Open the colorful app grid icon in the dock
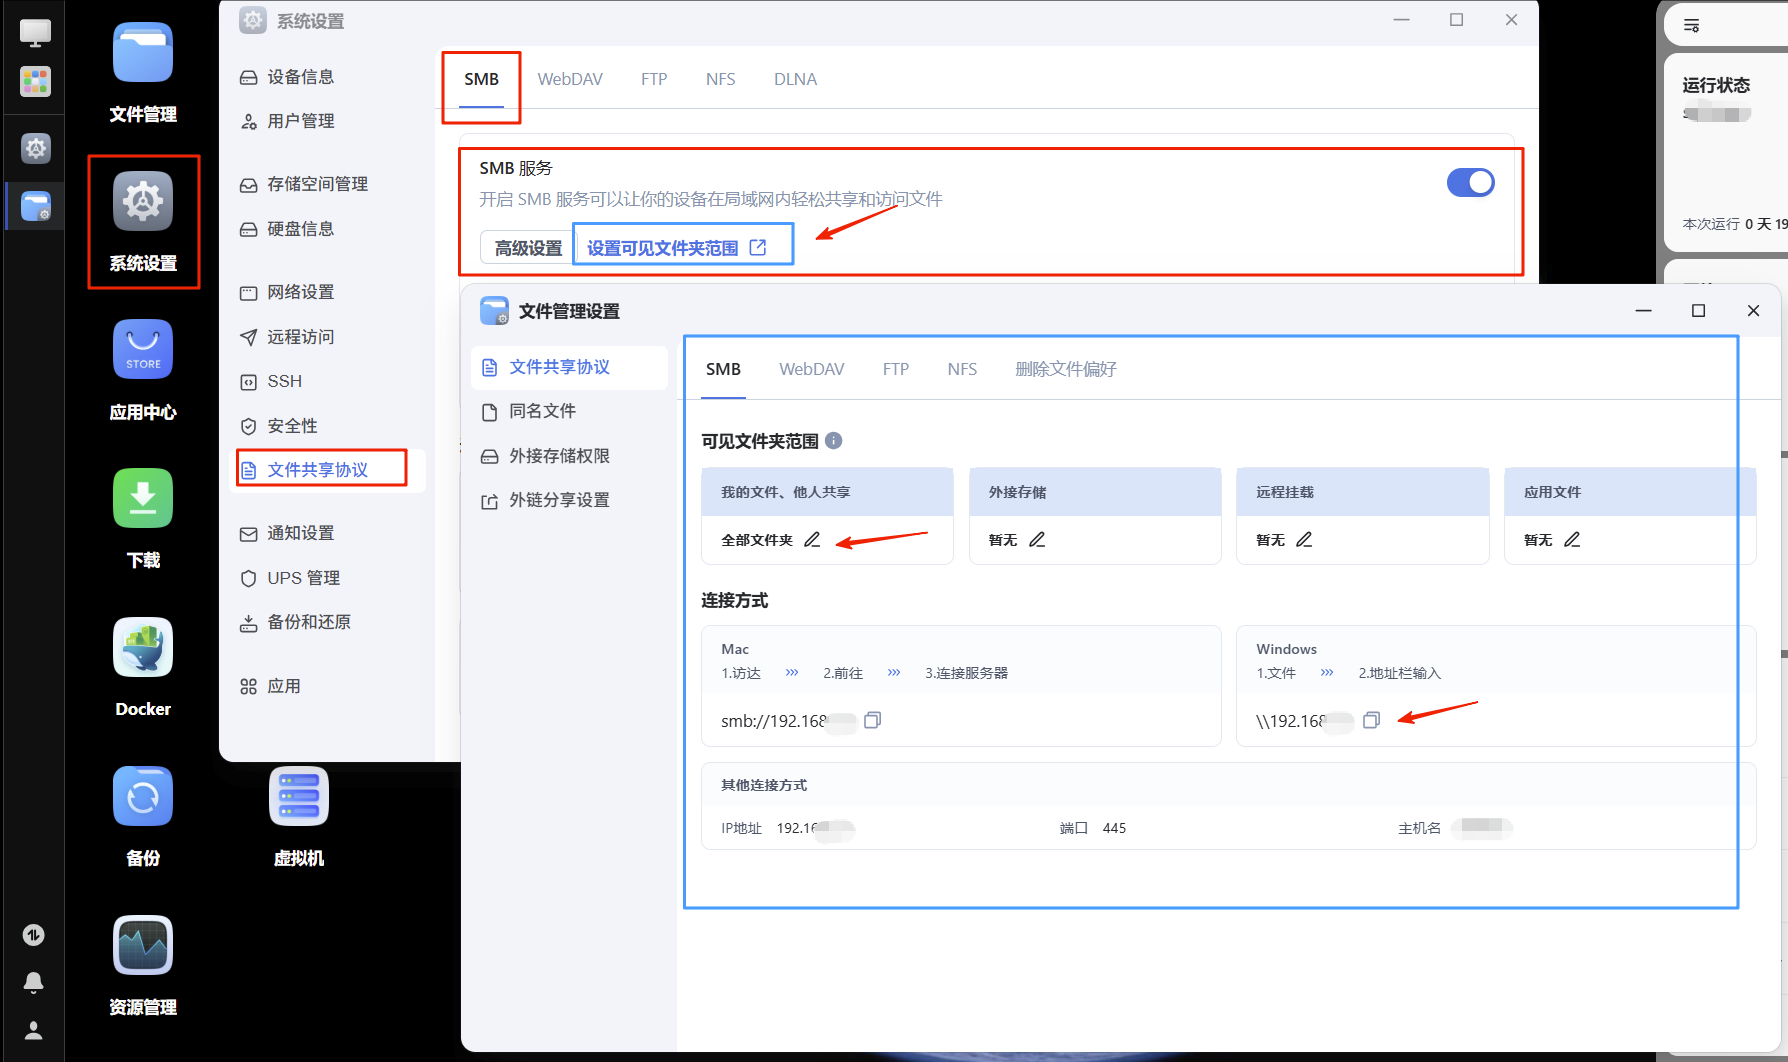Viewport: 1788px width, 1062px height. click(x=35, y=81)
